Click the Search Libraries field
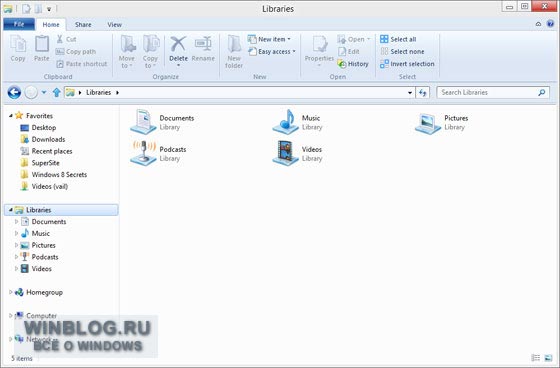Viewport: 560px width, 368px height. click(493, 93)
